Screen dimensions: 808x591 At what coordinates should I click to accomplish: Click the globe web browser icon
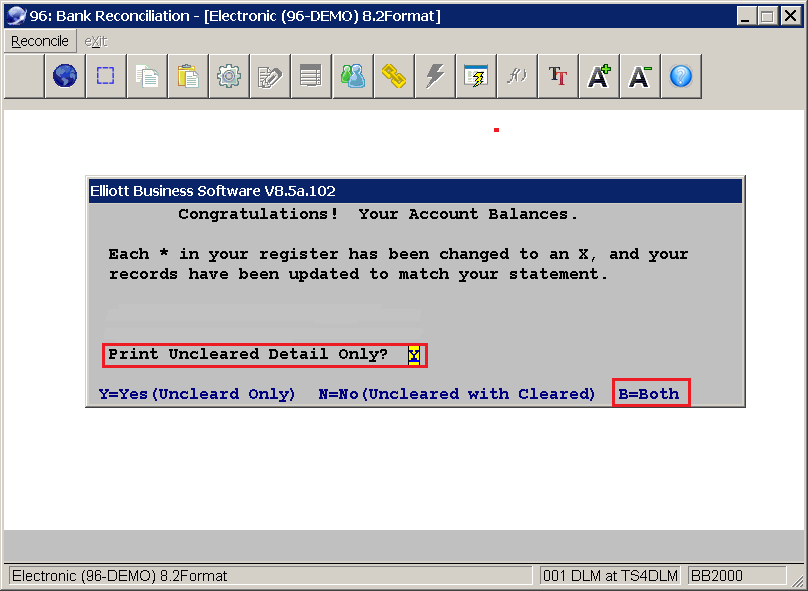65,76
